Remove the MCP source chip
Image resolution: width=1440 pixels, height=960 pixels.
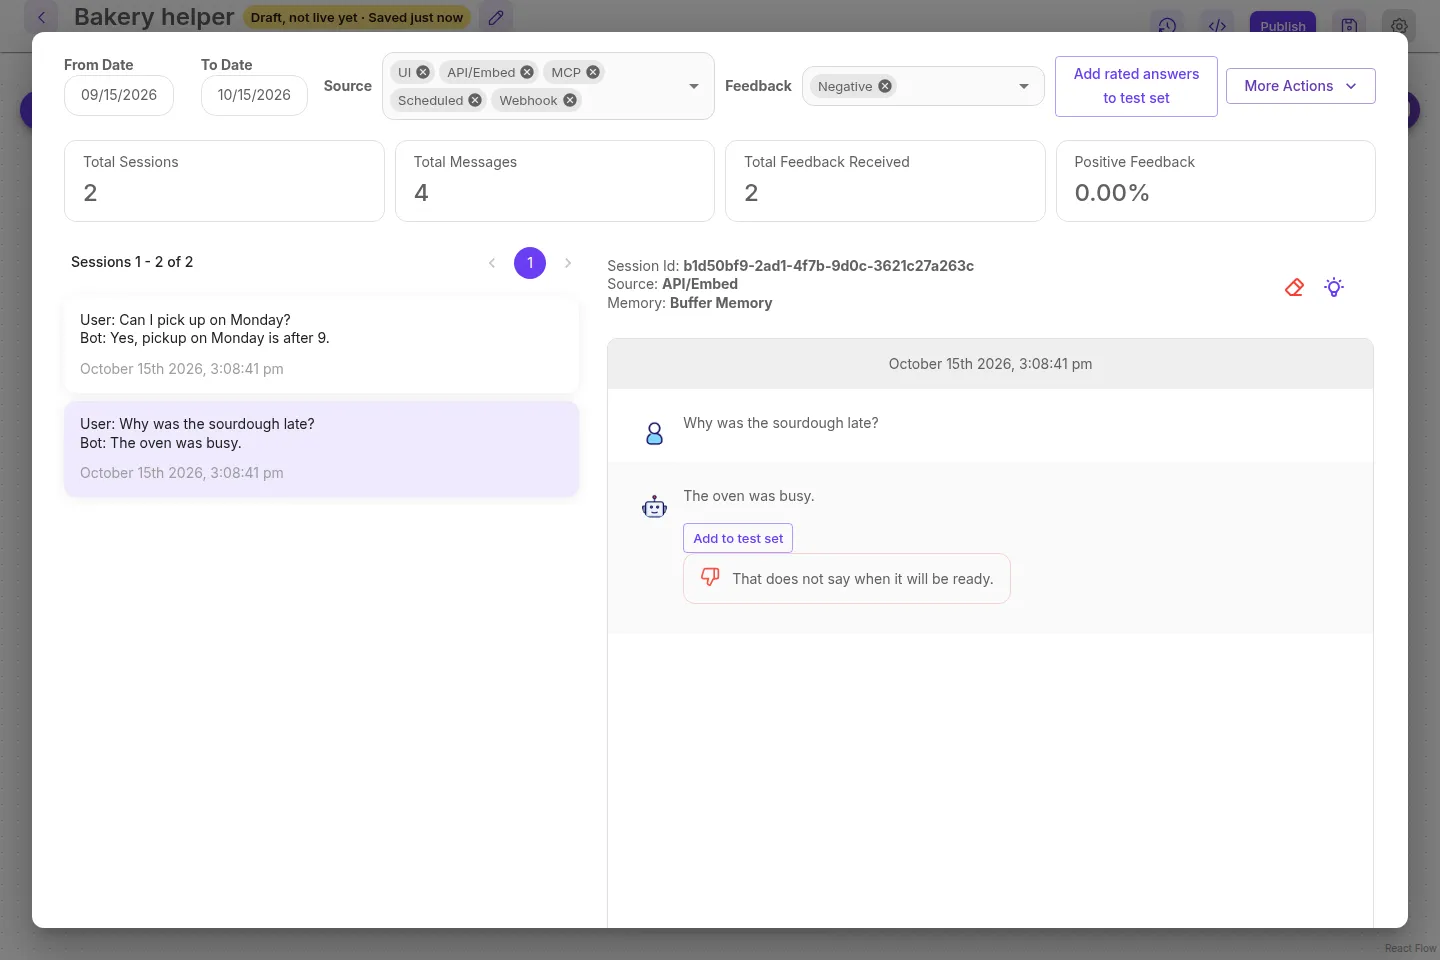coord(593,72)
